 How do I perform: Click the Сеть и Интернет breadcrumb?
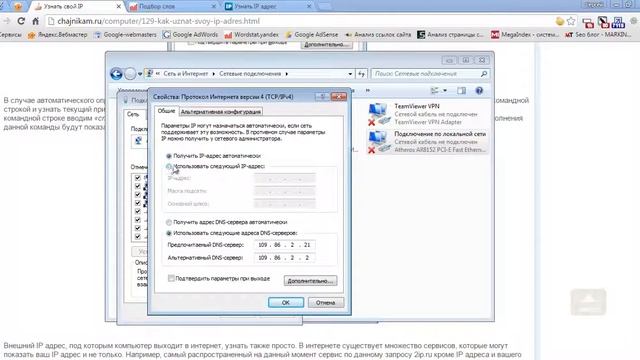(x=186, y=74)
